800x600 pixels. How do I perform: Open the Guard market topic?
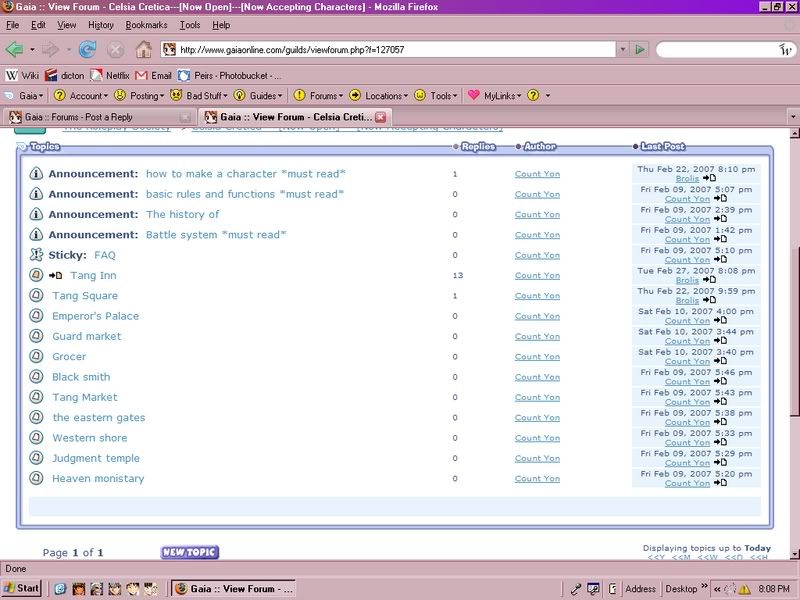[87, 336]
